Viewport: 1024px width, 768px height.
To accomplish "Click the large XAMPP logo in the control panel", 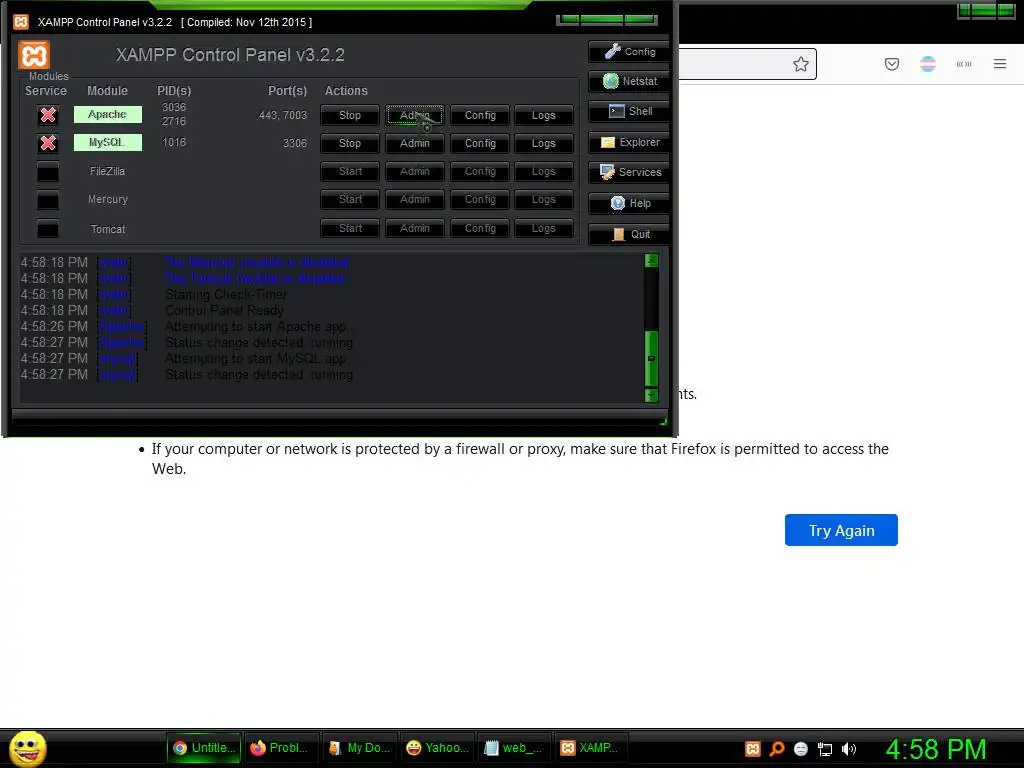I will pyautogui.click(x=34, y=56).
